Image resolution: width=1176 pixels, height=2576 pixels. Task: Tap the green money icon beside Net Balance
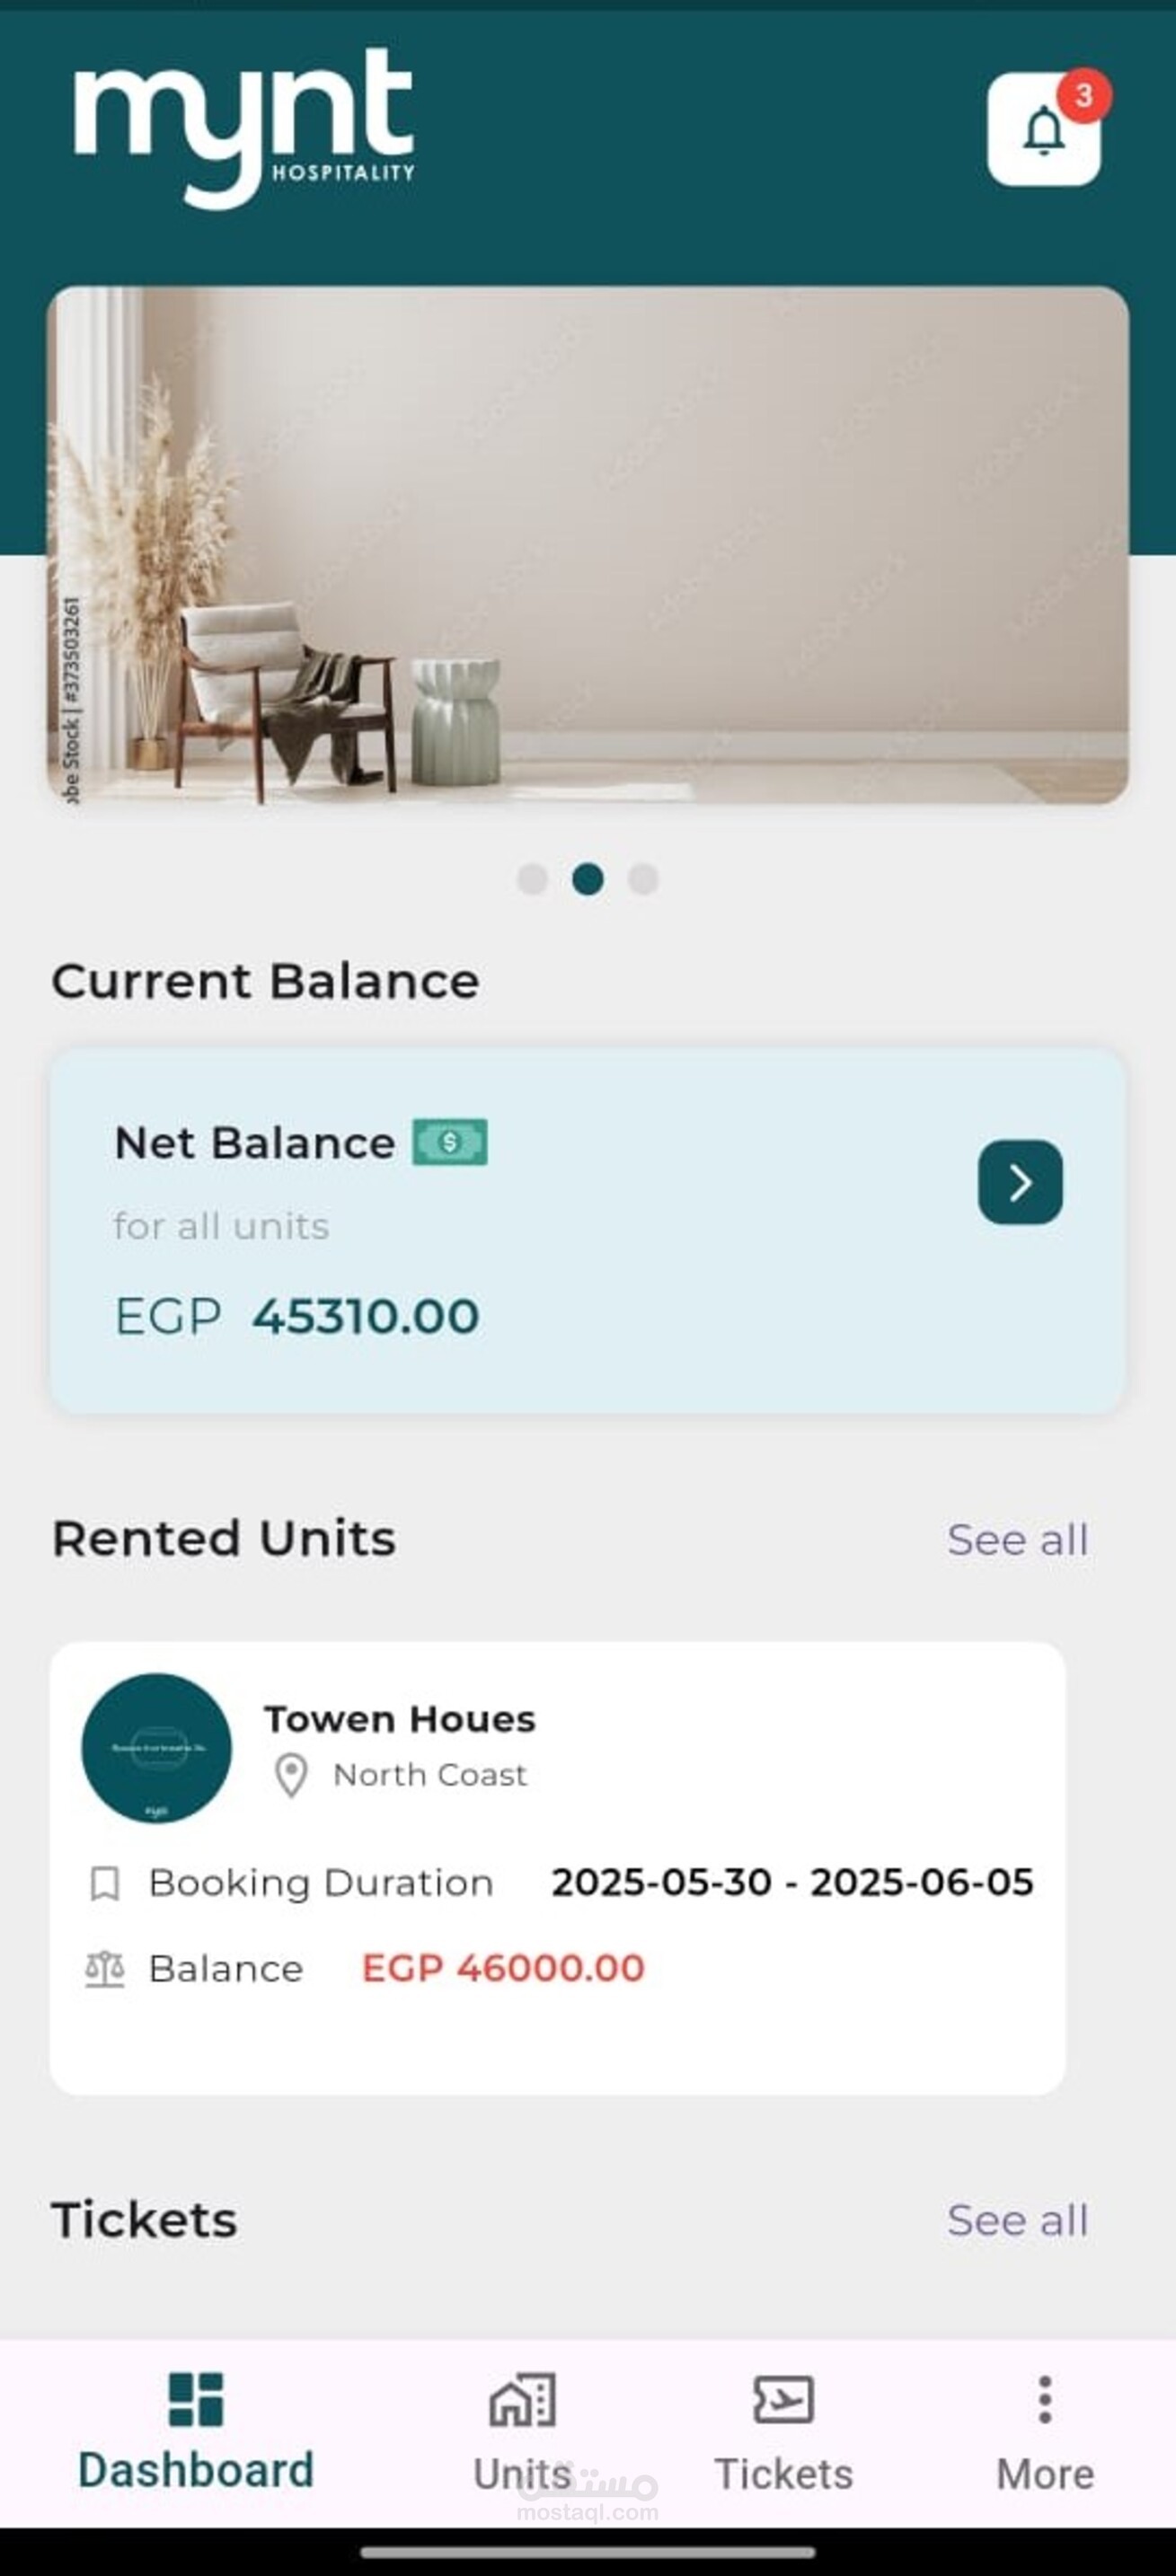[450, 1142]
